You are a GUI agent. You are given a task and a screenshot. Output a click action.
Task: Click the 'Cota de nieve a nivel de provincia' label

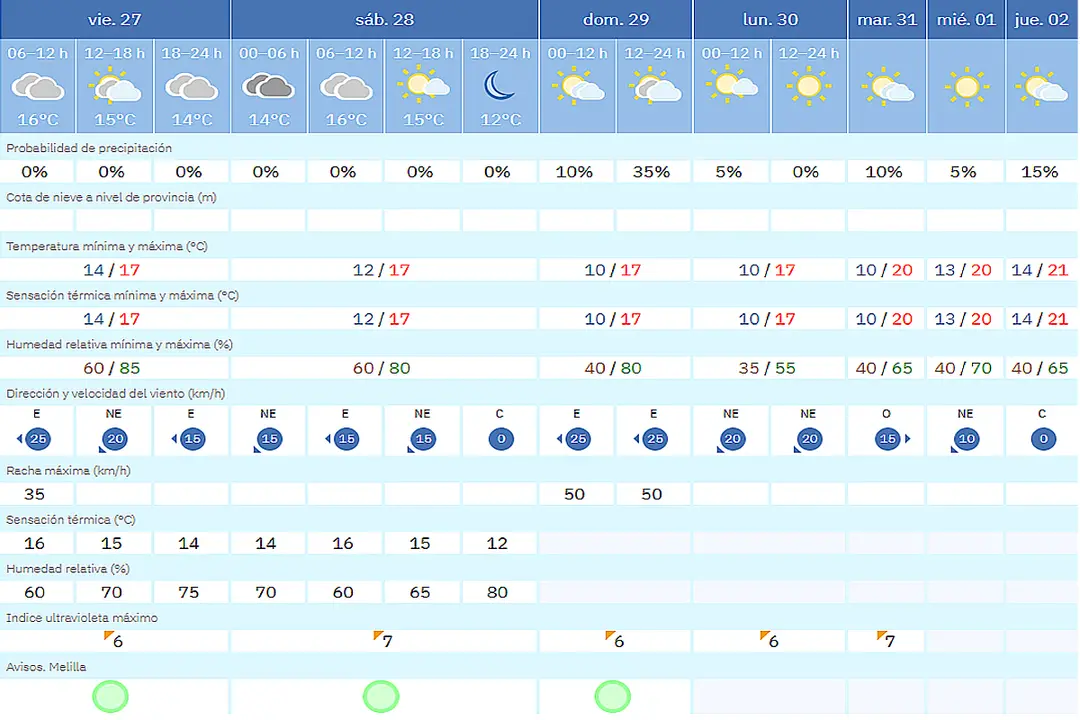[111, 197]
